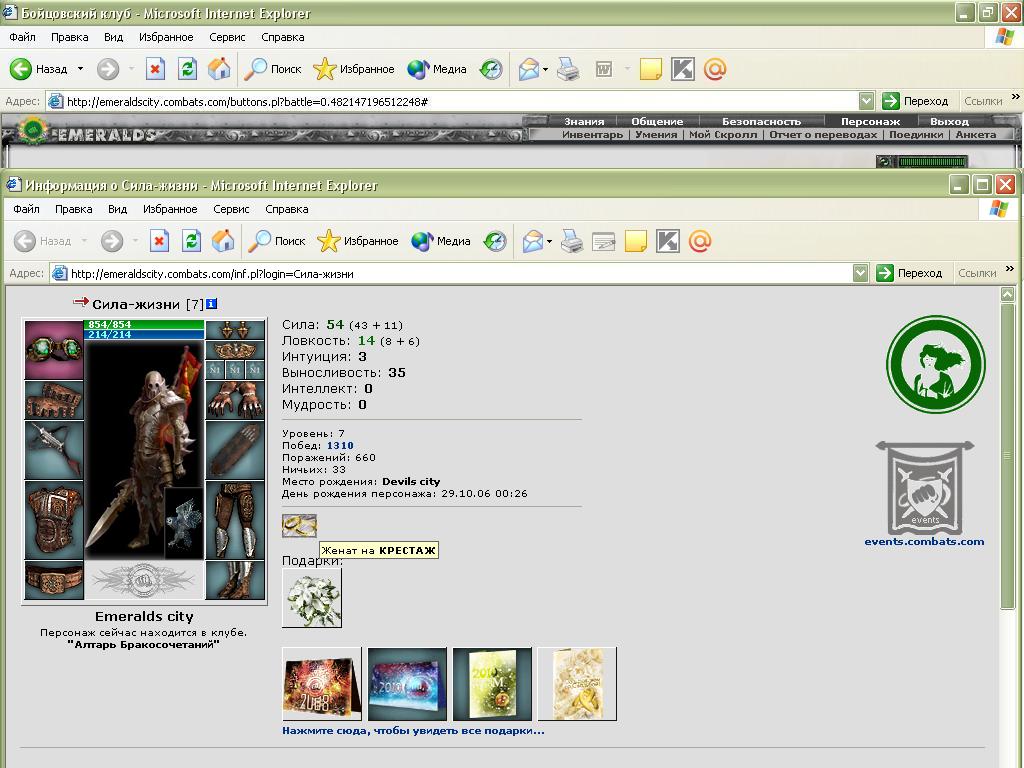Viewport: 1024px width, 768px height.
Task: Click the gloves equipment slot on the character
Action: point(235,399)
